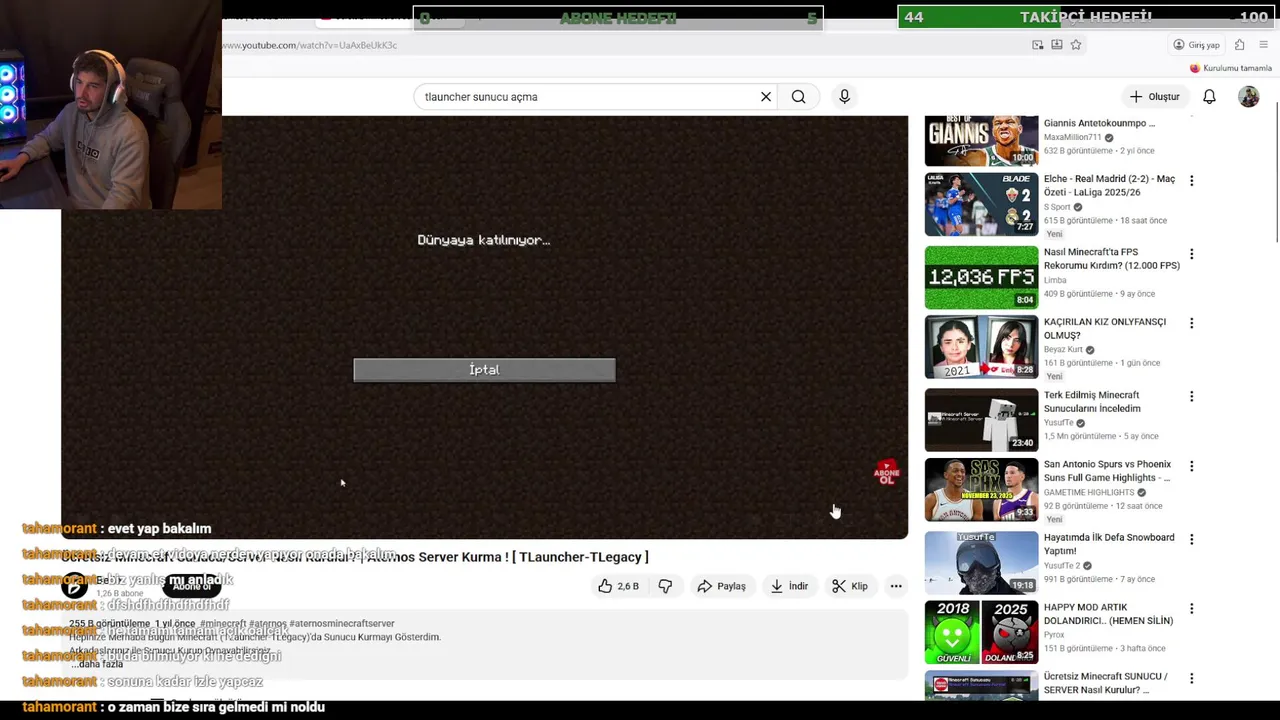The height and width of the screenshot is (720, 1280).
Task: Open the notifications bell
Action: (1209, 97)
